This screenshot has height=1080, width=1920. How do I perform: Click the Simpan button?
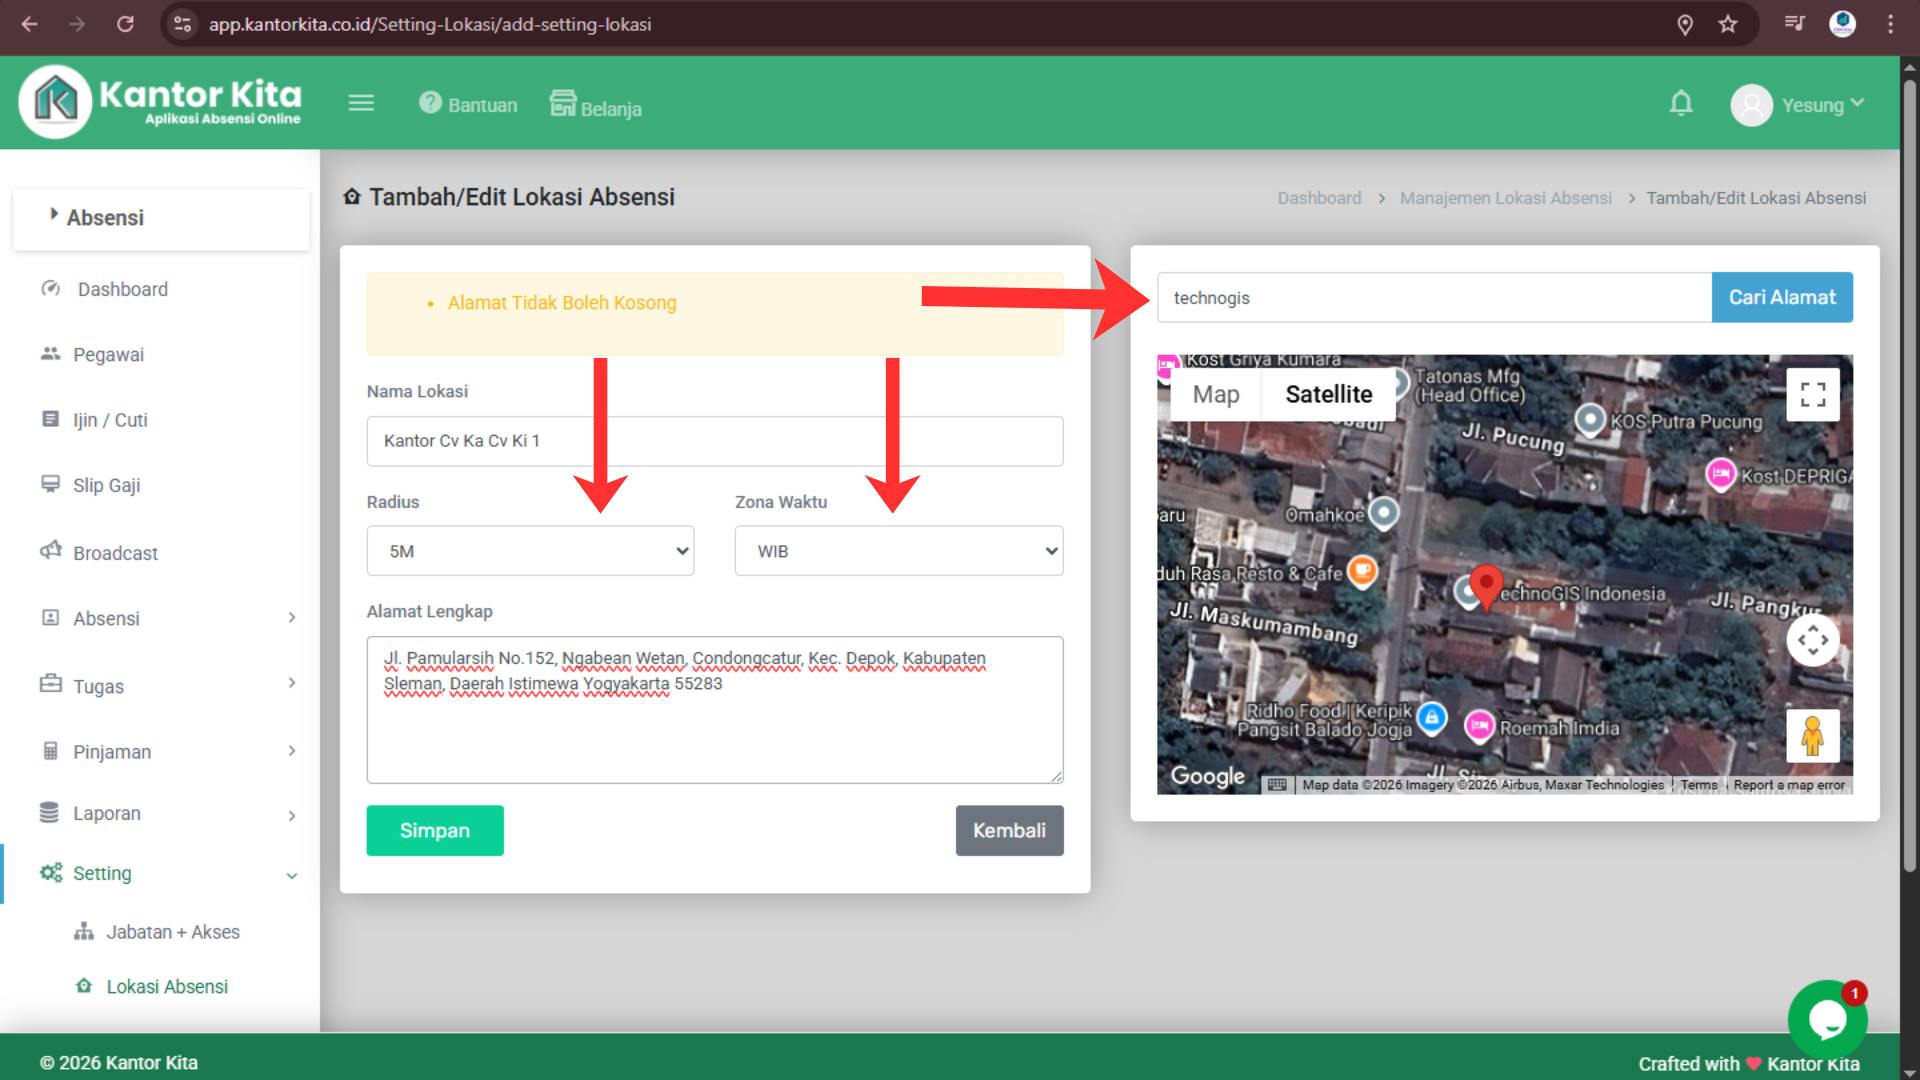[434, 830]
